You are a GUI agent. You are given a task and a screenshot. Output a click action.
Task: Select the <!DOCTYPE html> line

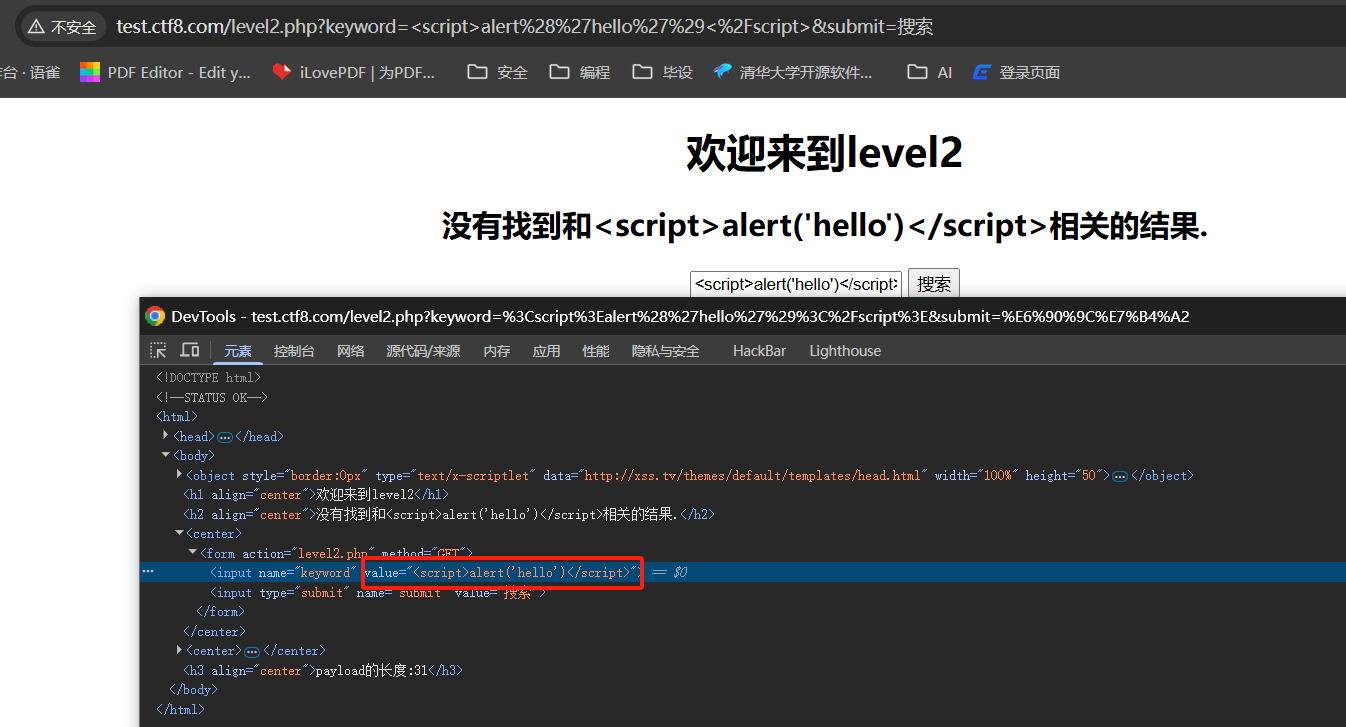coord(208,378)
